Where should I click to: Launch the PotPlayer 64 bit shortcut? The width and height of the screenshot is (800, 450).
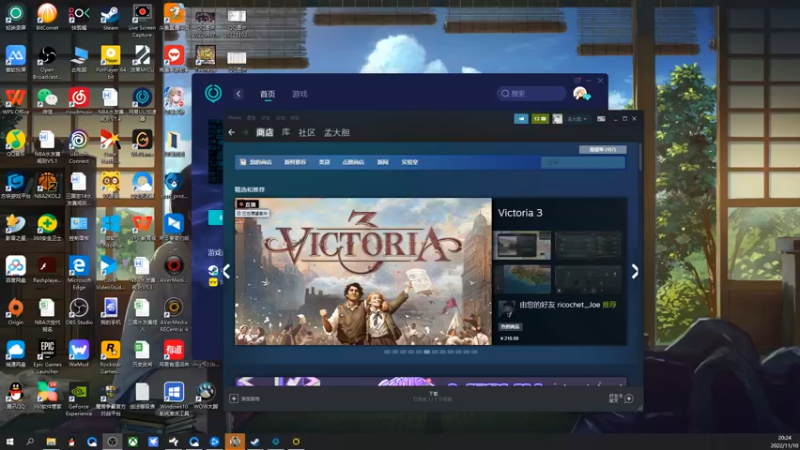[x=110, y=62]
